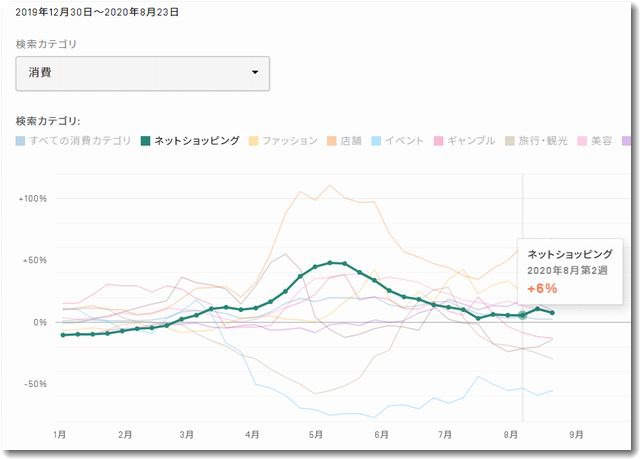
Task: Click the peak point of green line in May
Action: (330, 262)
